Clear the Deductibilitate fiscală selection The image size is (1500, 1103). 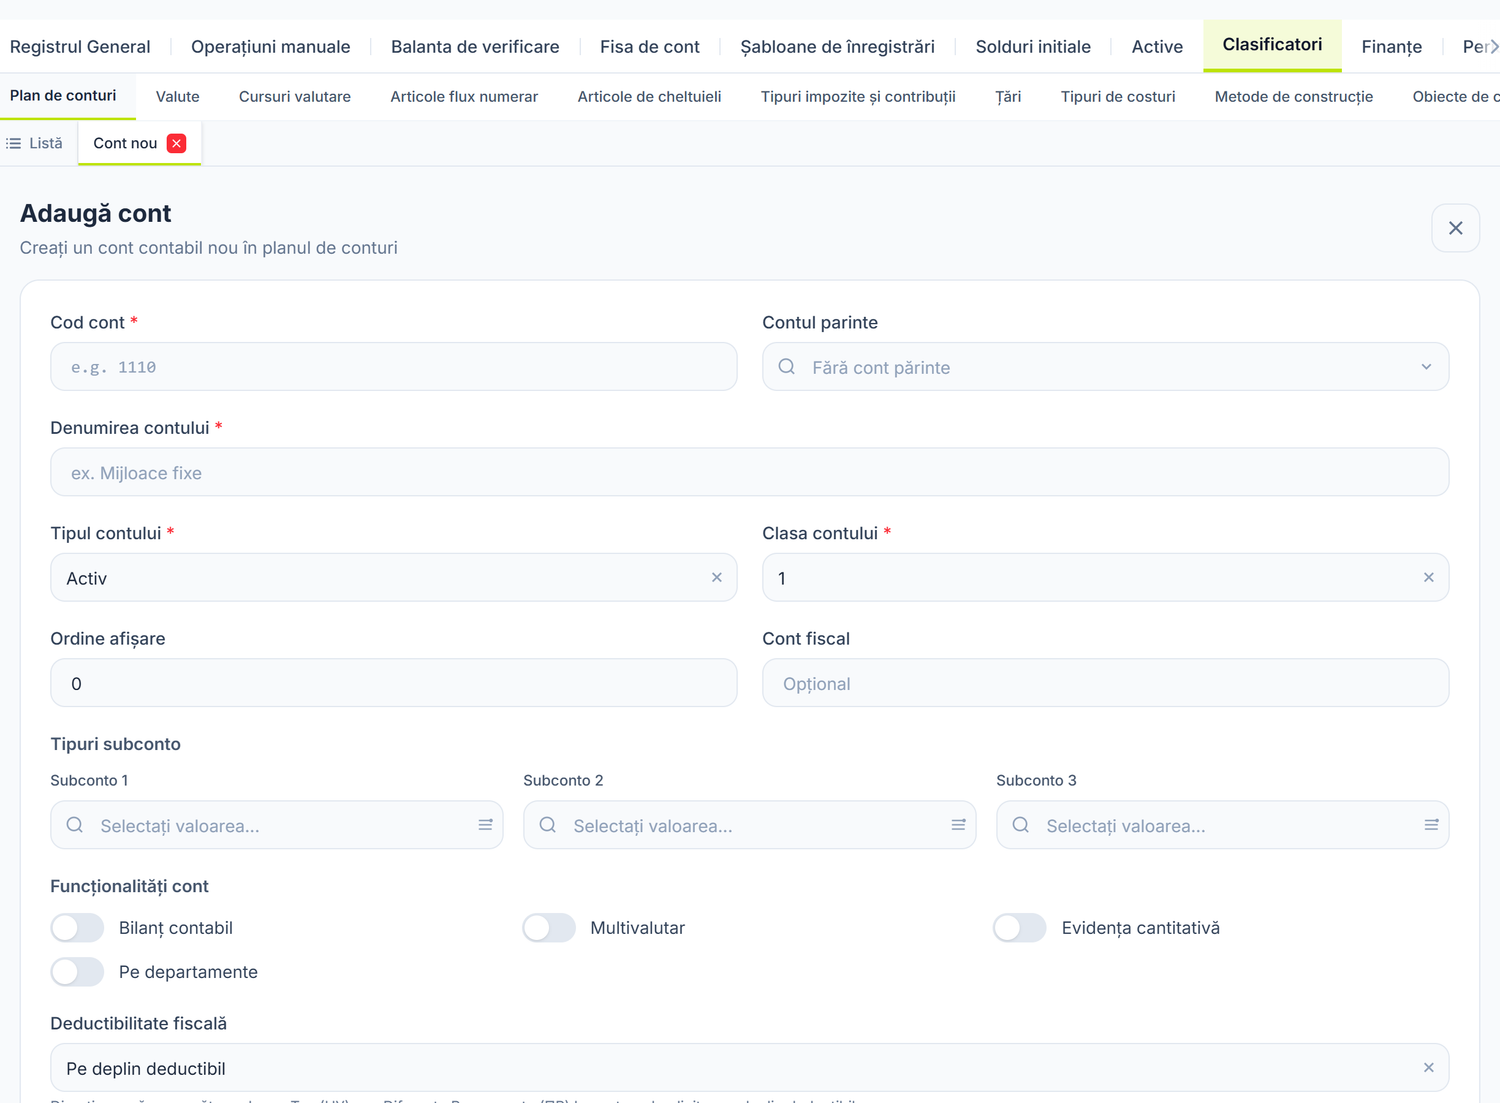tap(1428, 1068)
